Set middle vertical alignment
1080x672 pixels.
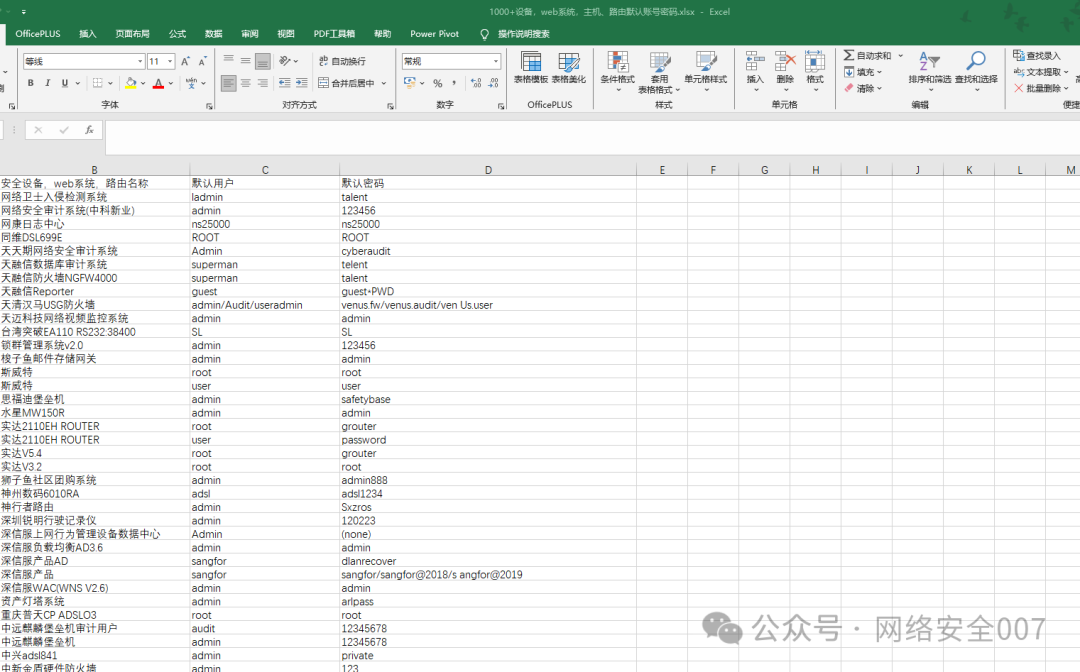pyautogui.click(x=245, y=61)
